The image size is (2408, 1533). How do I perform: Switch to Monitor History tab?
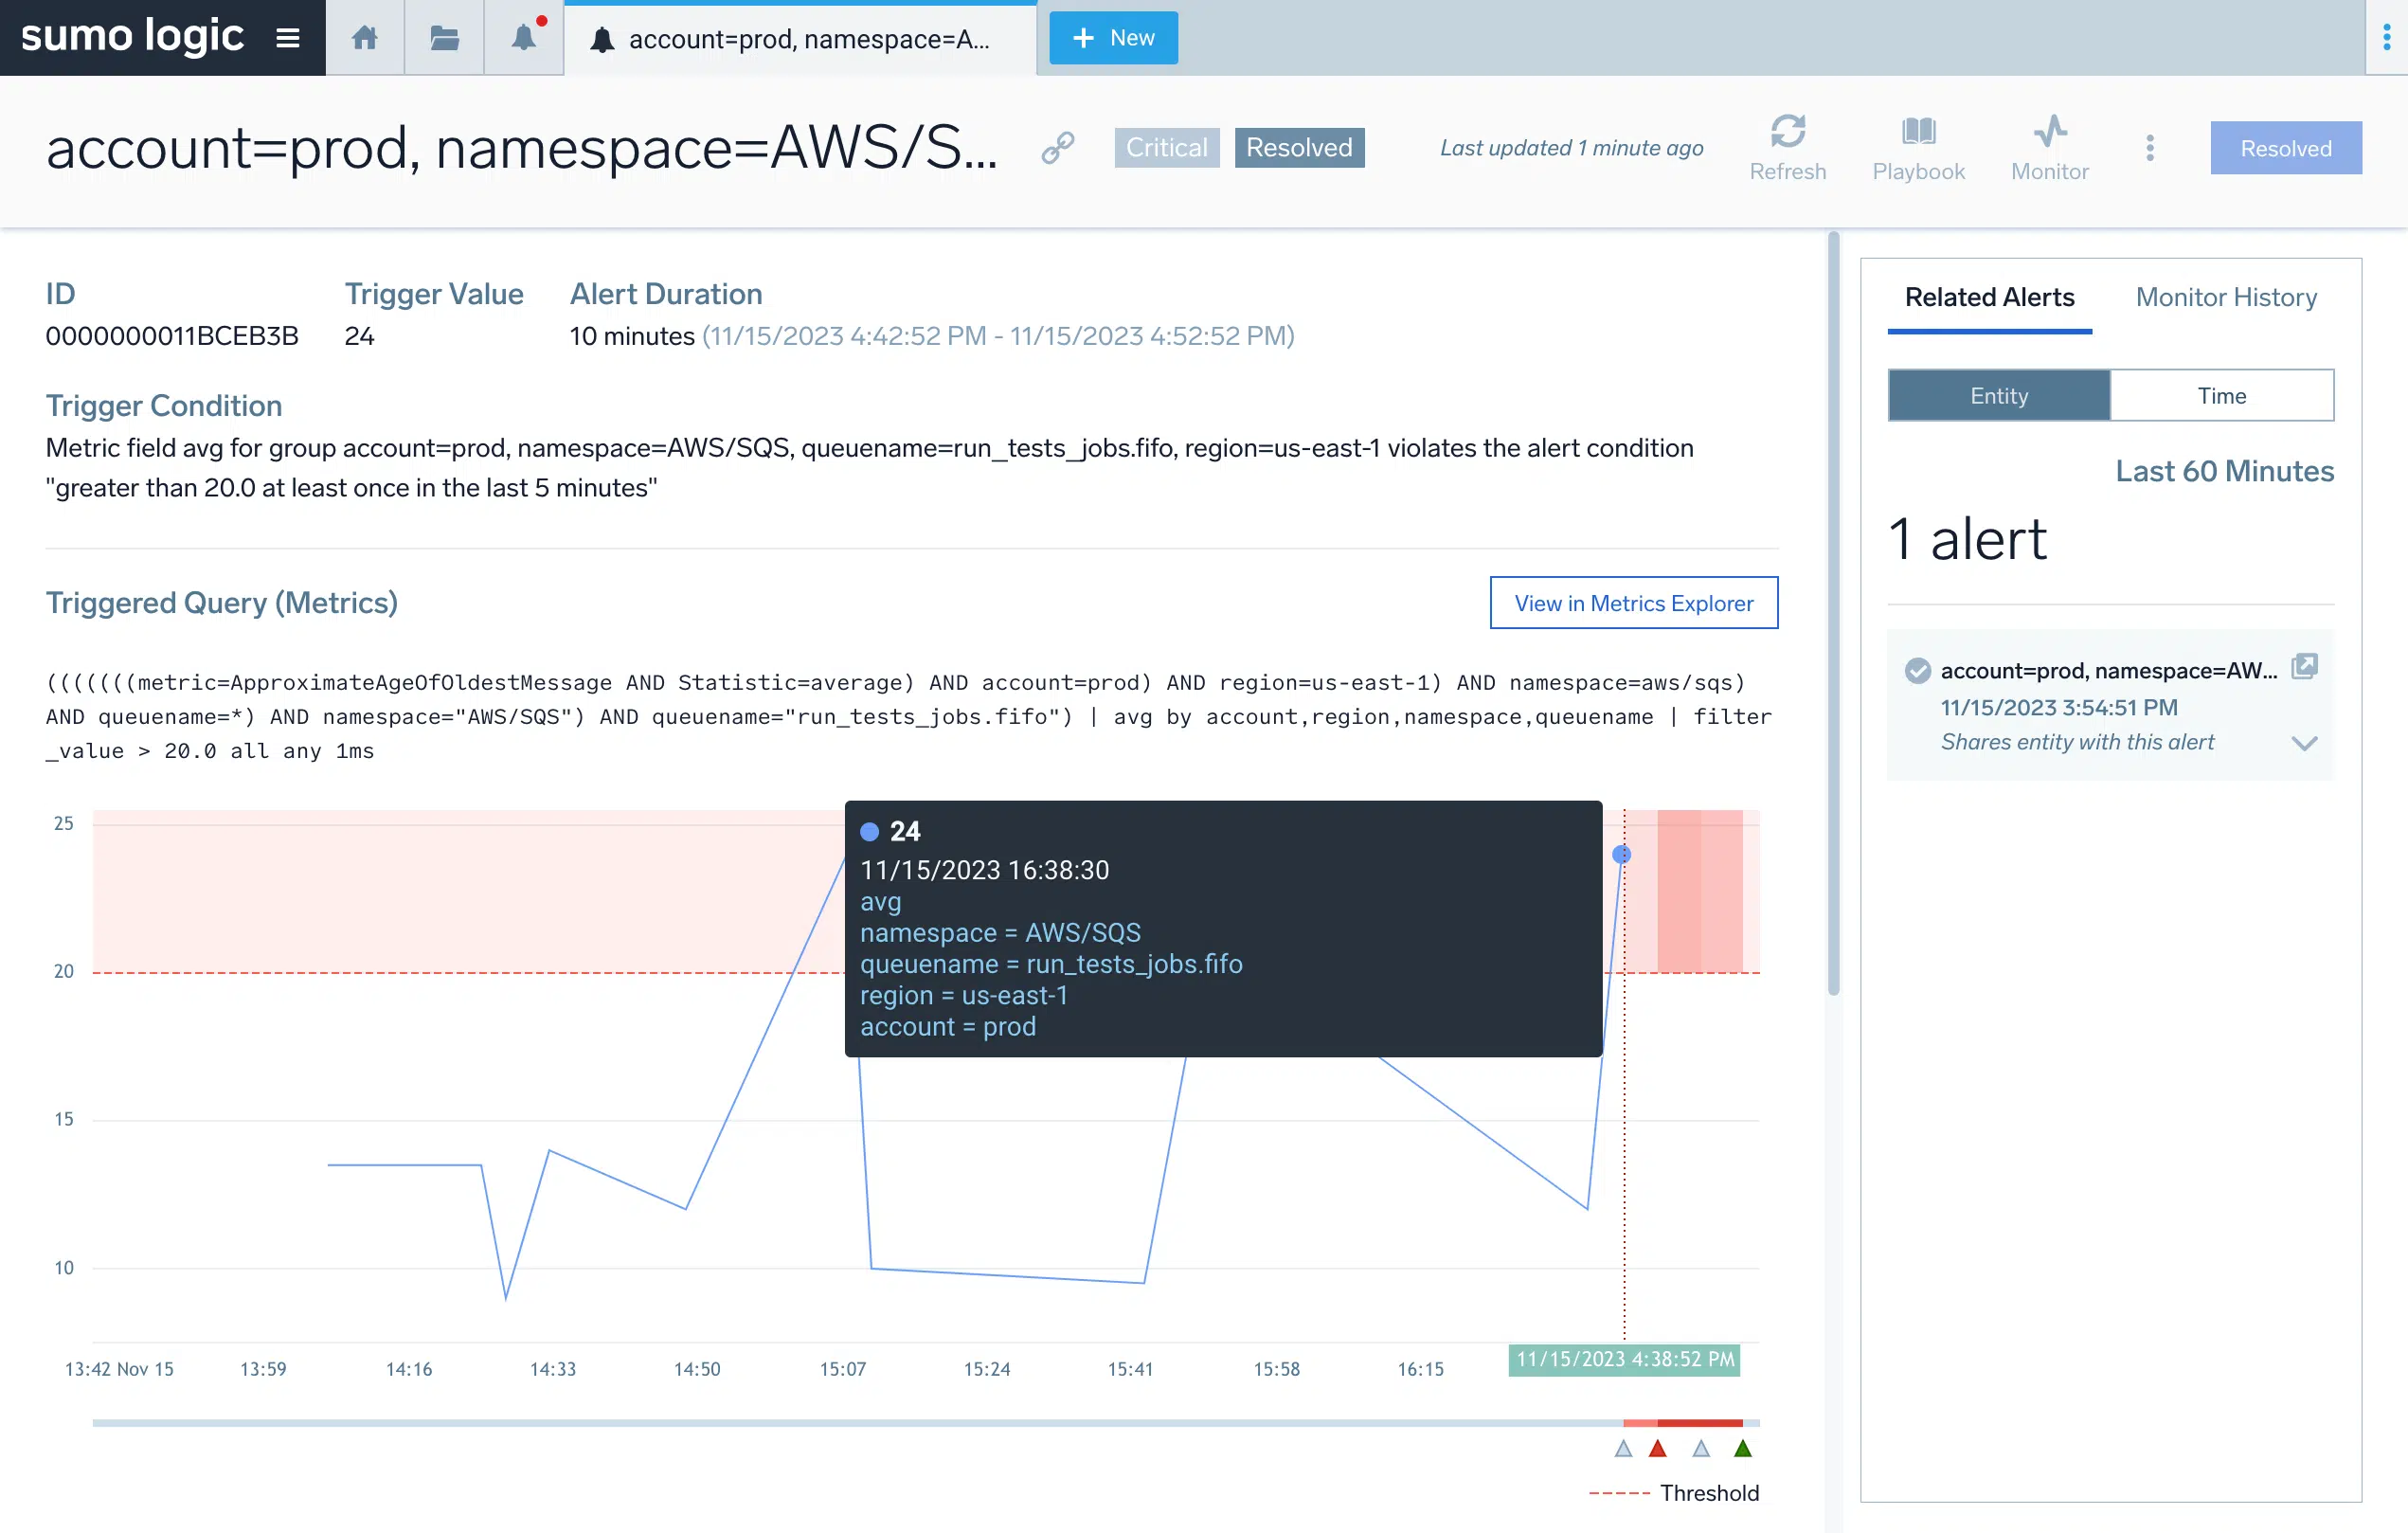[x=2225, y=297]
